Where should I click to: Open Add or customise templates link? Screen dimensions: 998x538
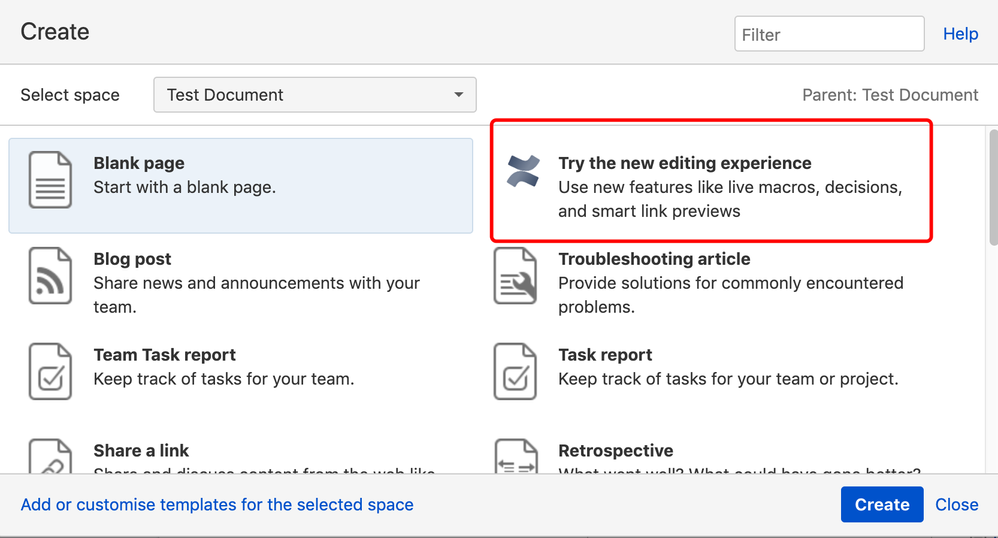217,504
